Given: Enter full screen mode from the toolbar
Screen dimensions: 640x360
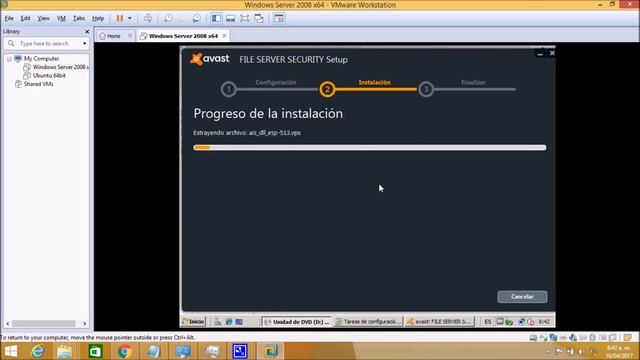Looking at the screenshot, I should pyautogui.click(x=244, y=18).
